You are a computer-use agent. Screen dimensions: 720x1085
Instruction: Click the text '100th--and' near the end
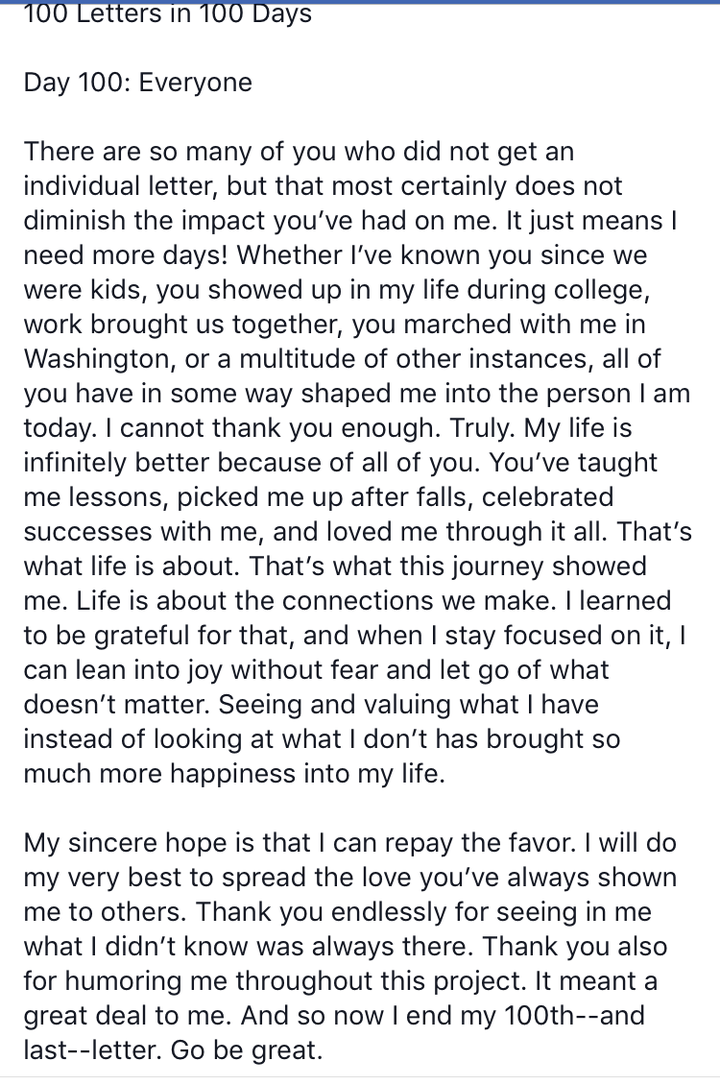click(574, 1016)
